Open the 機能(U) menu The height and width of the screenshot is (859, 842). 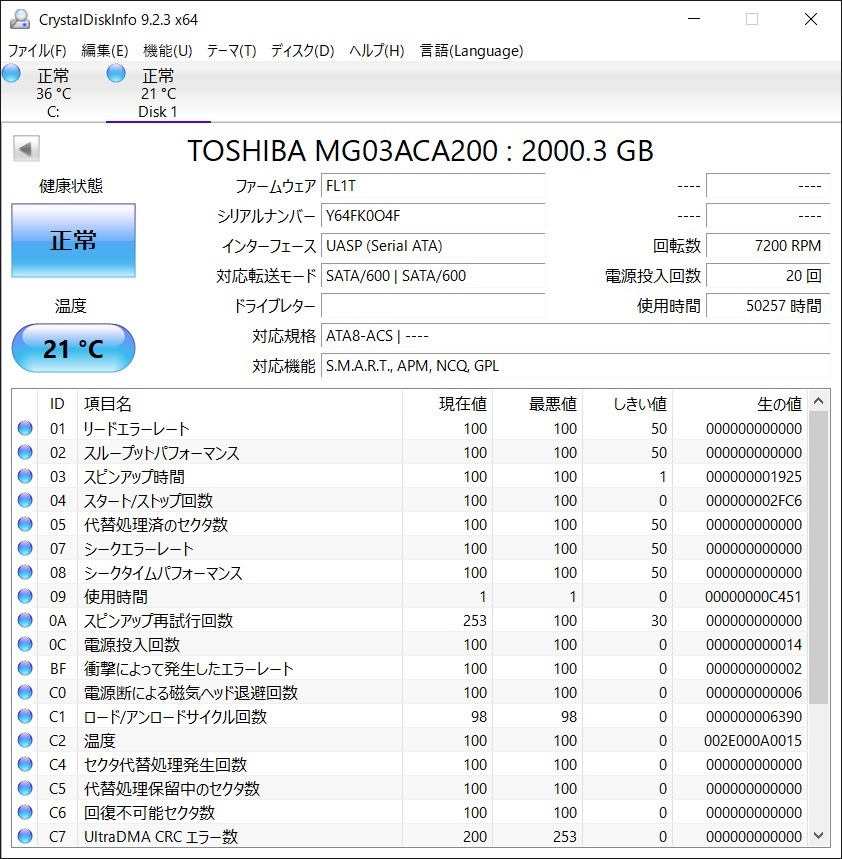pos(167,51)
